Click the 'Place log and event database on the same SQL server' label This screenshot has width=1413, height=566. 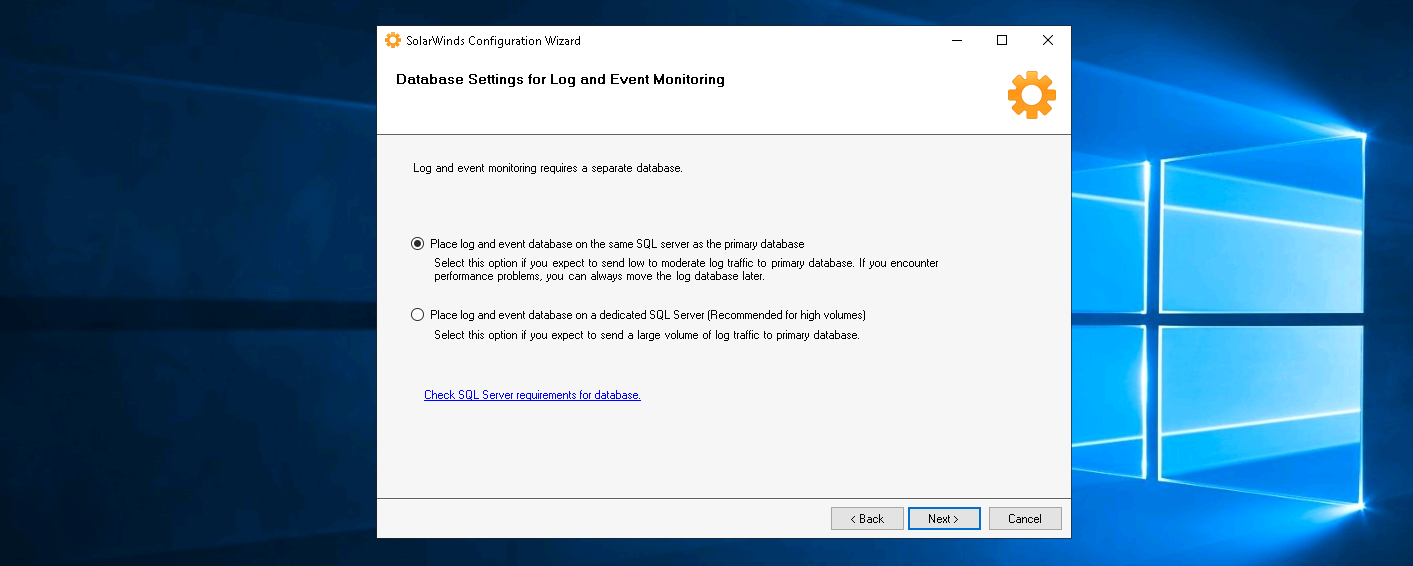pos(617,244)
